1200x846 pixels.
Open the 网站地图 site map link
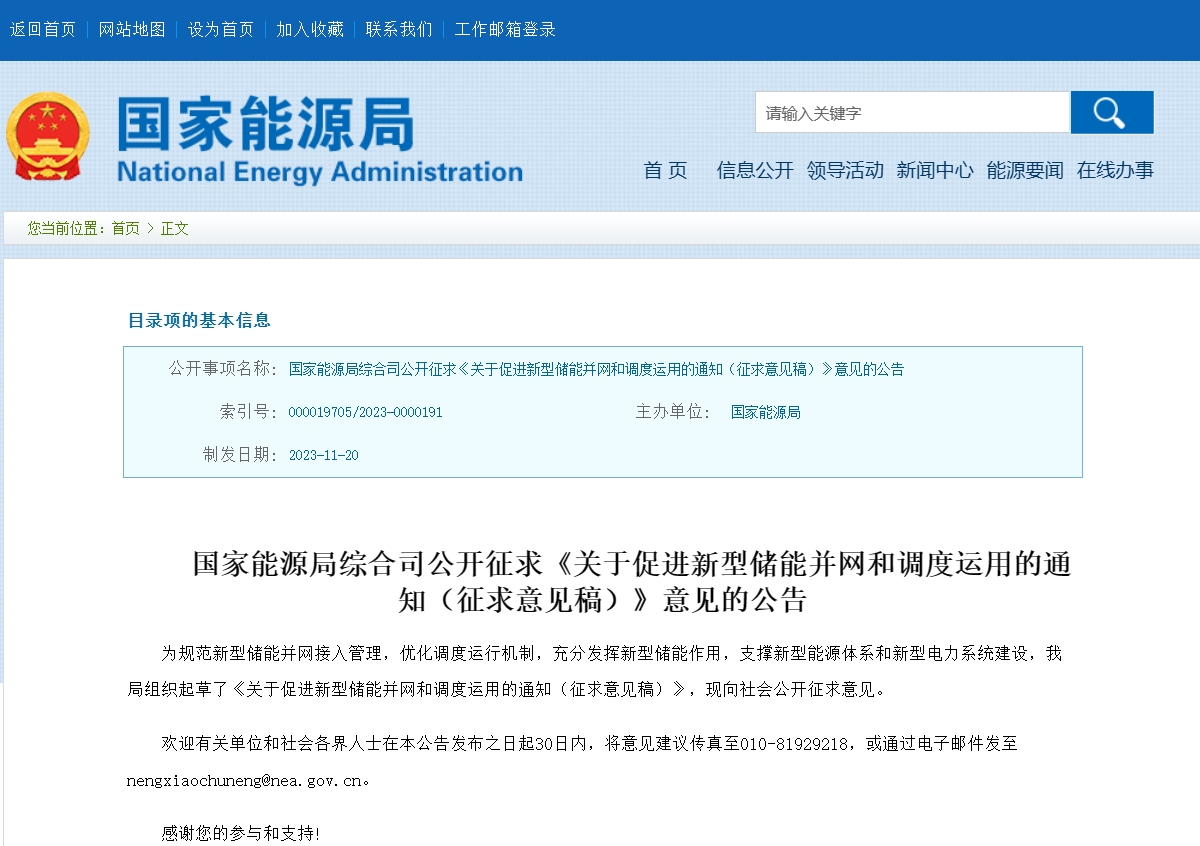point(132,29)
